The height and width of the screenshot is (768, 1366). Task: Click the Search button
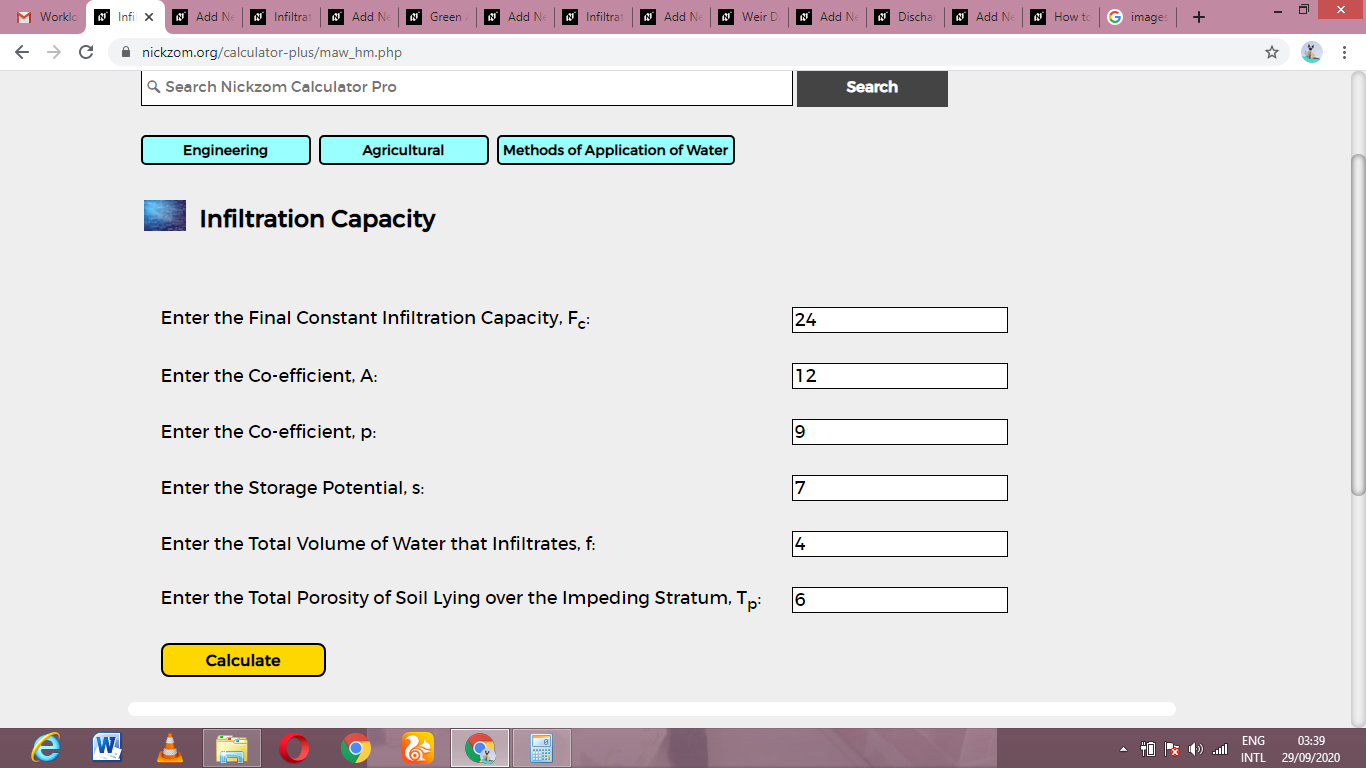tap(872, 87)
